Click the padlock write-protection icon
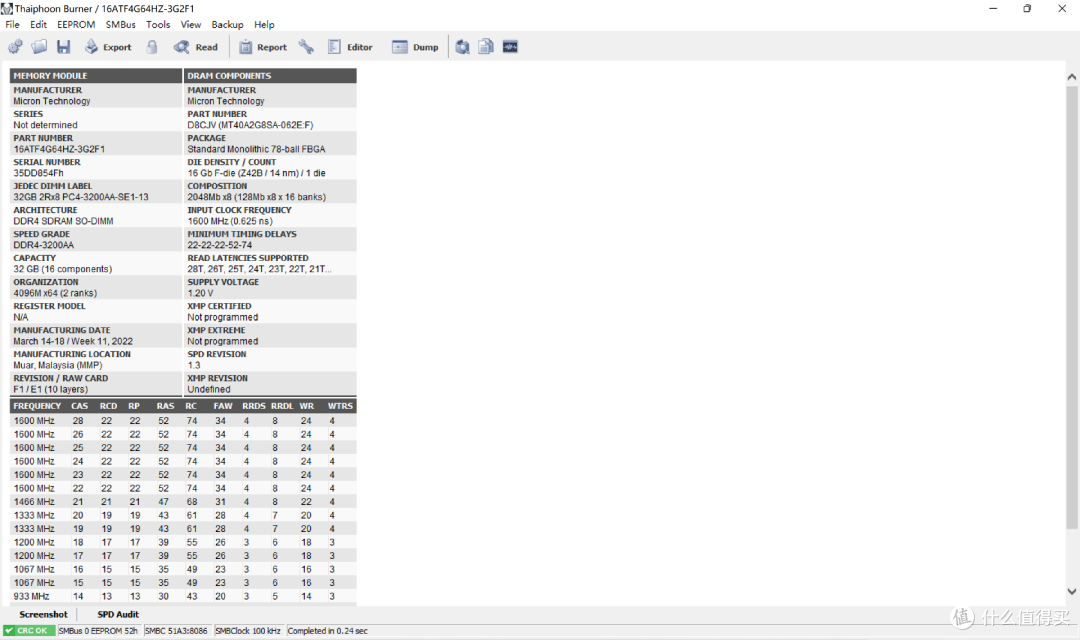Screen dimensions: 1080x640 [x=152, y=47]
